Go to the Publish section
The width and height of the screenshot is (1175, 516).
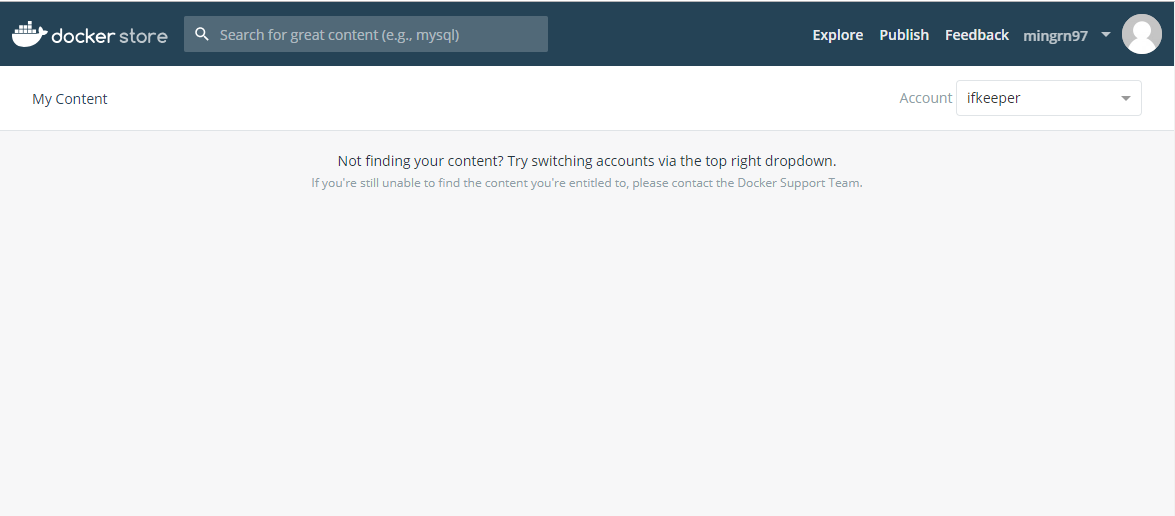(x=904, y=35)
